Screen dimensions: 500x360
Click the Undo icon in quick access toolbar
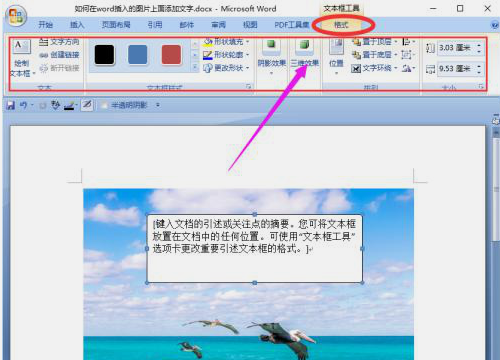click(23, 105)
